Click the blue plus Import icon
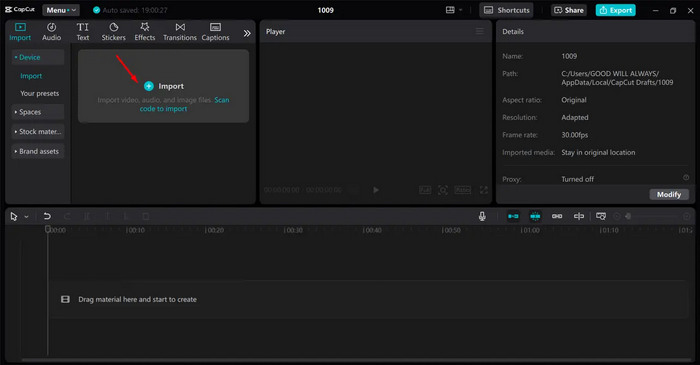 pos(149,86)
